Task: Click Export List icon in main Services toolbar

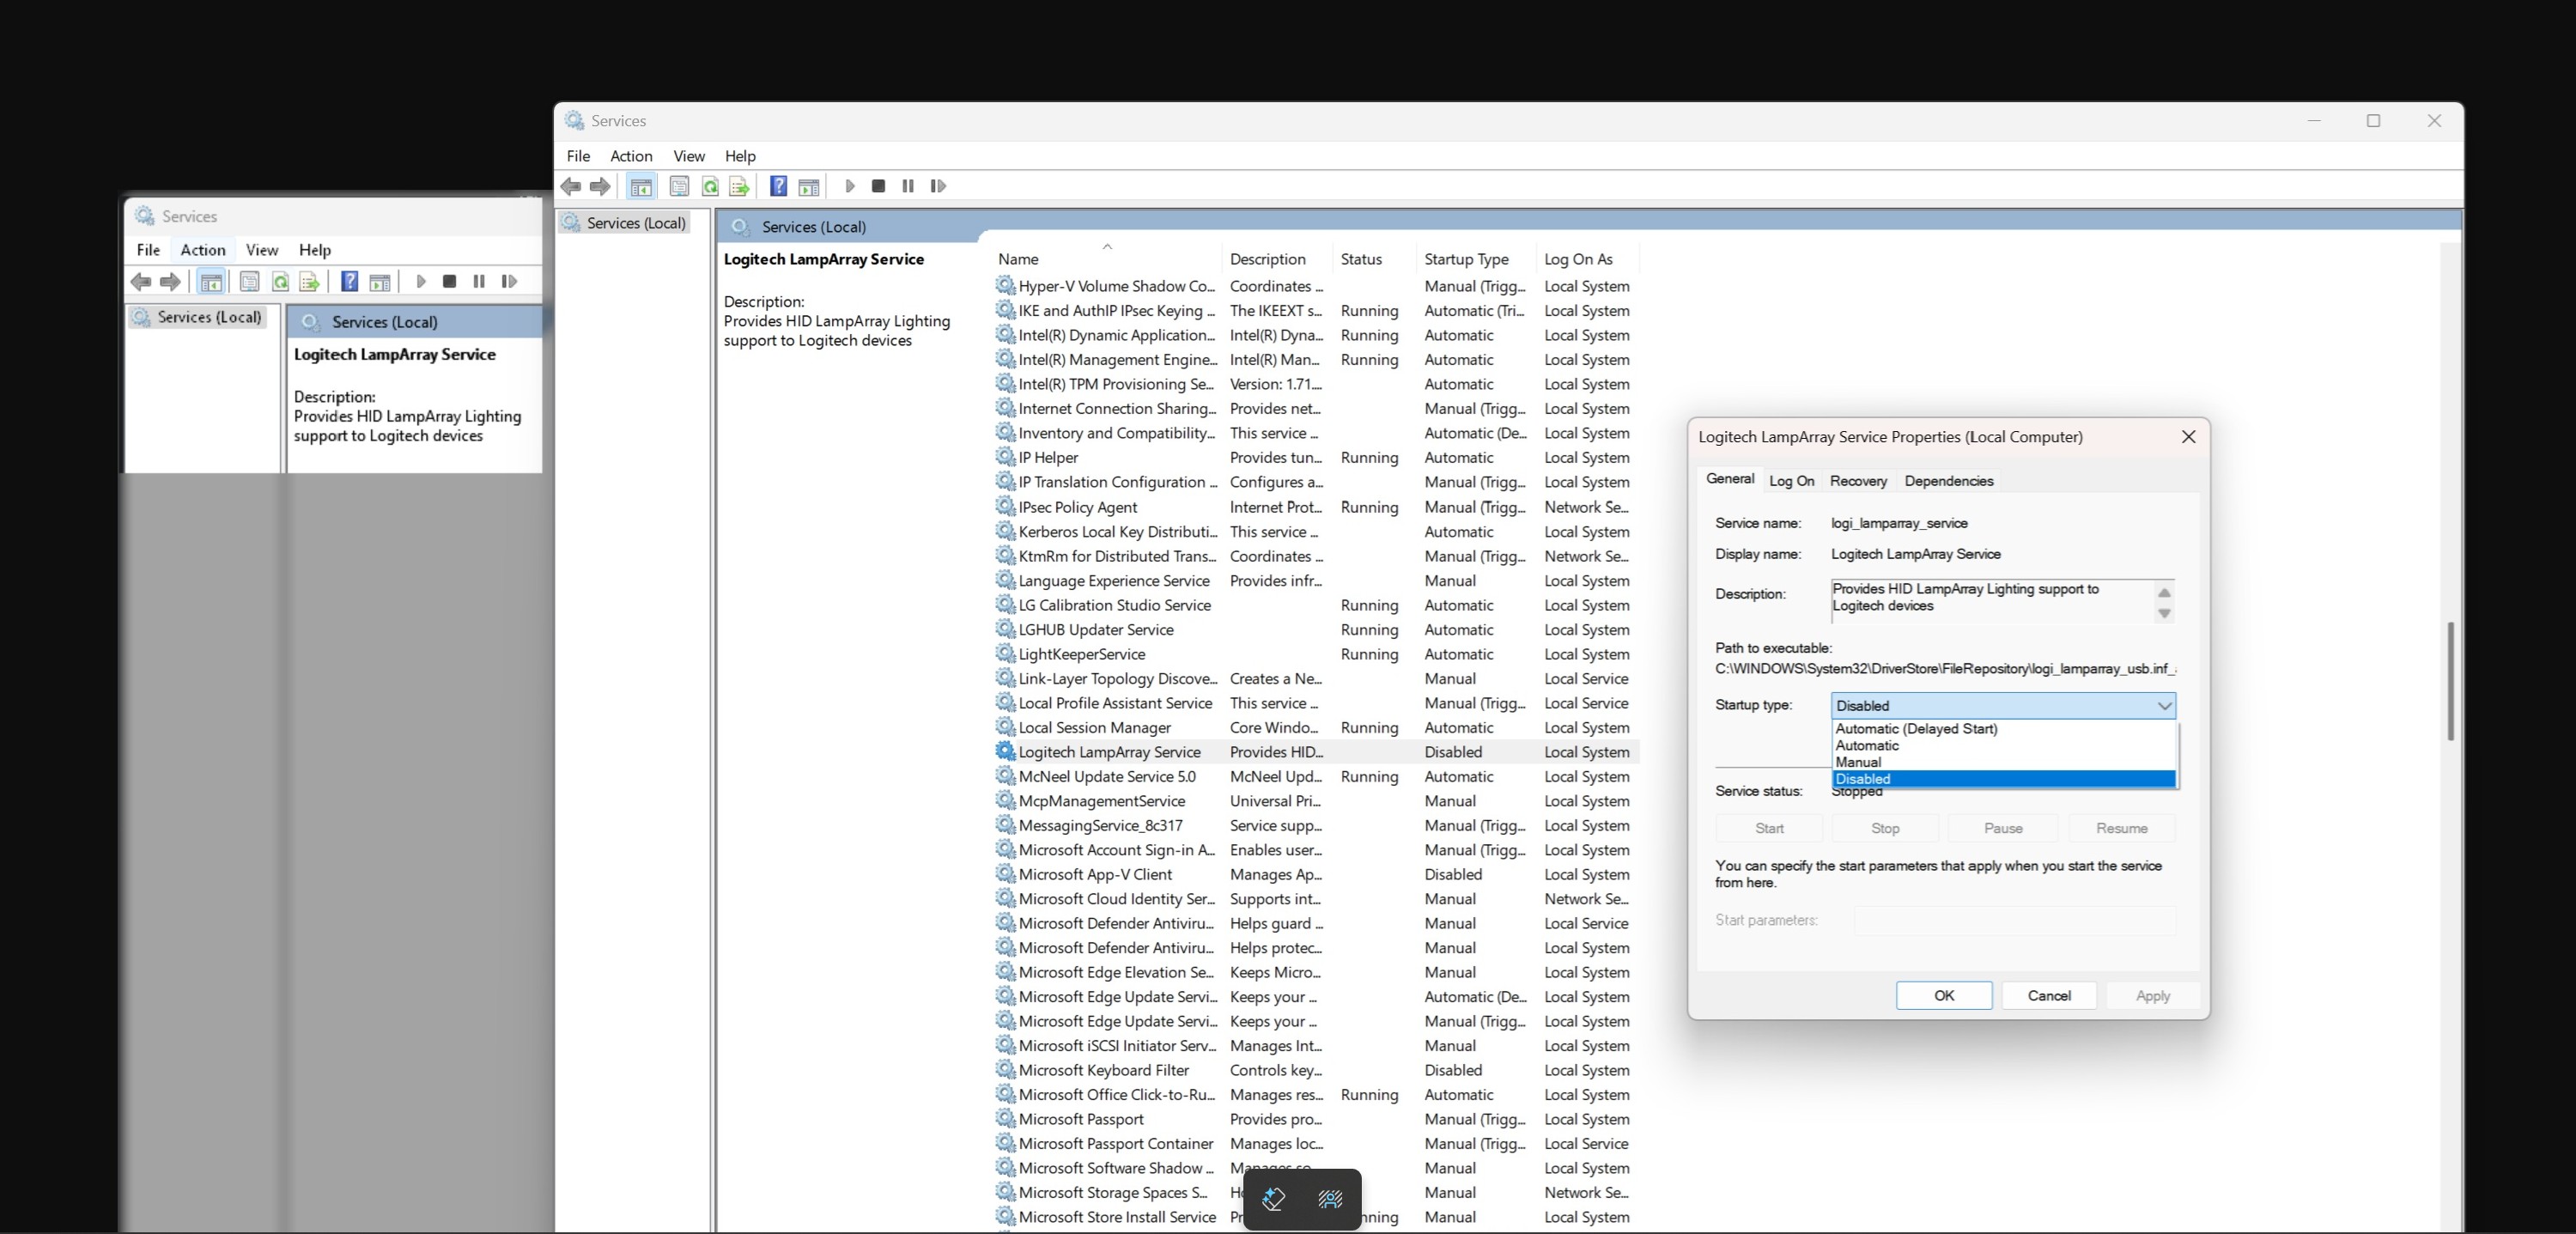Action: pyautogui.click(x=740, y=186)
